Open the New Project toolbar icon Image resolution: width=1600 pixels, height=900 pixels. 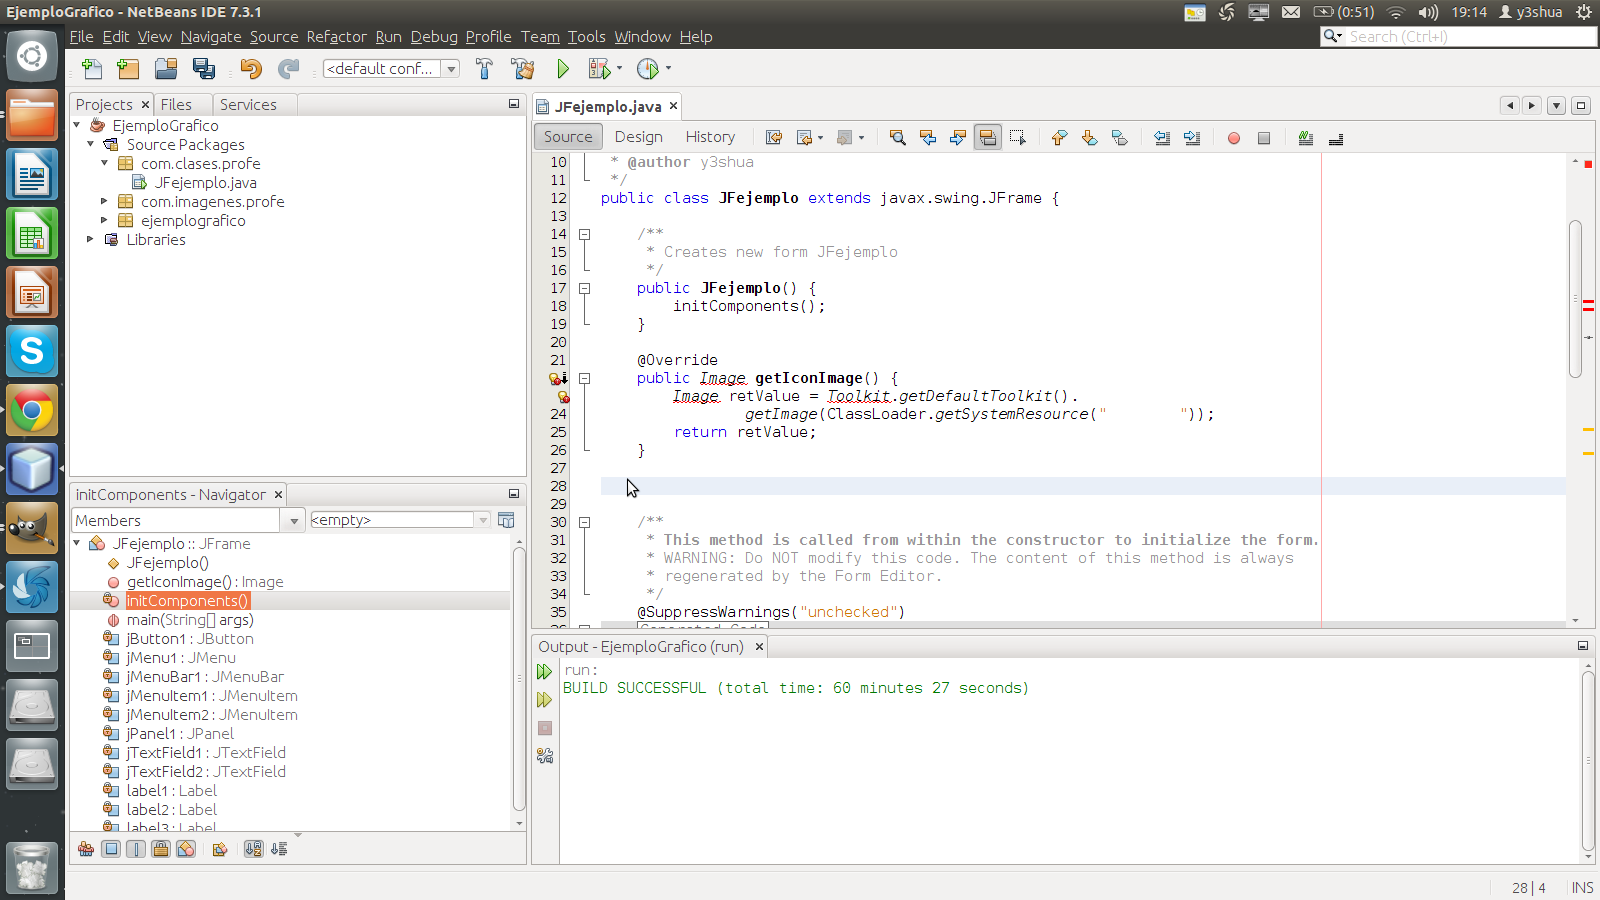128,68
